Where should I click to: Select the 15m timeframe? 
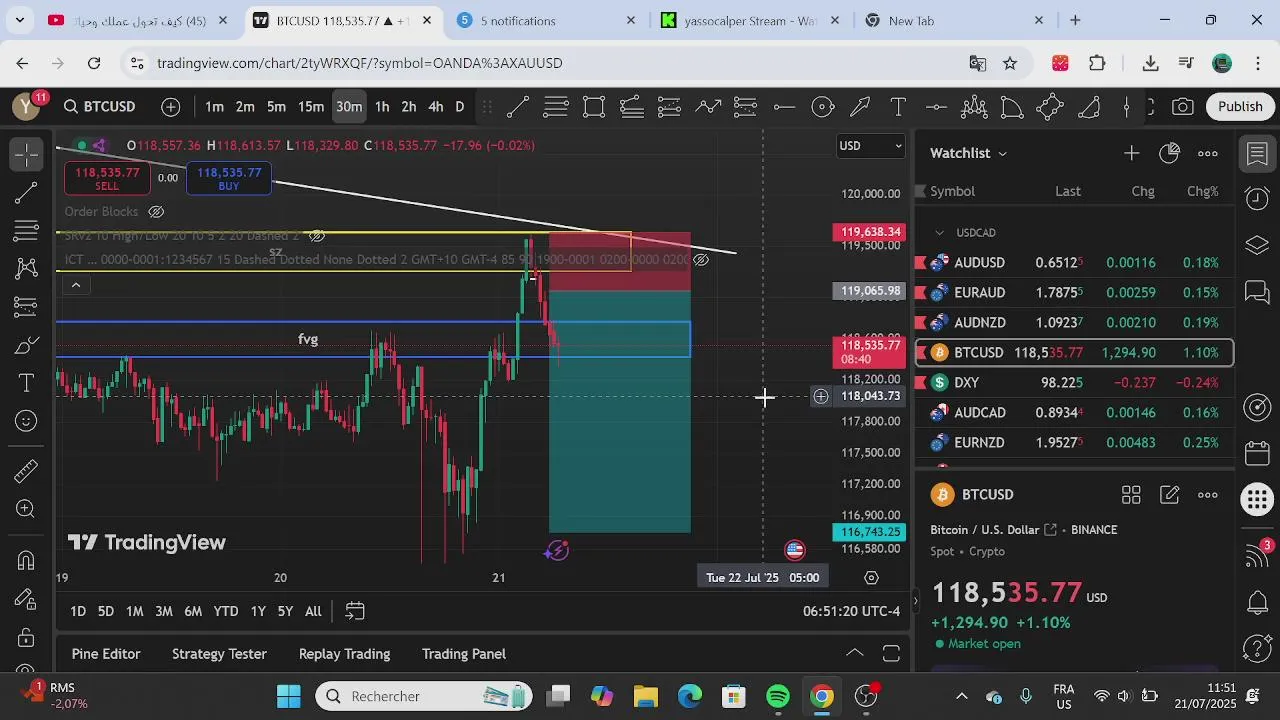click(x=311, y=107)
